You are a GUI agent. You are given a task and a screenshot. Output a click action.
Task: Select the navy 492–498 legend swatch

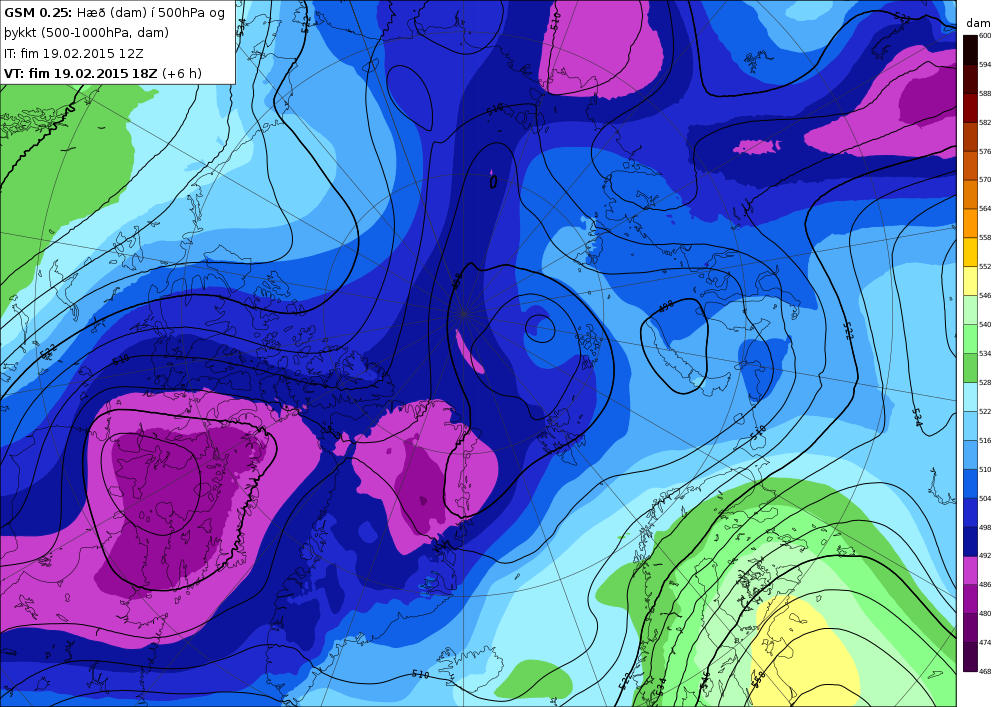969,541
